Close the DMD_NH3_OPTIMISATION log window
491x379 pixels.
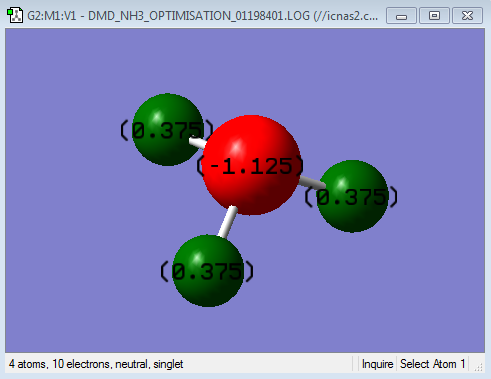pos(467,16)
